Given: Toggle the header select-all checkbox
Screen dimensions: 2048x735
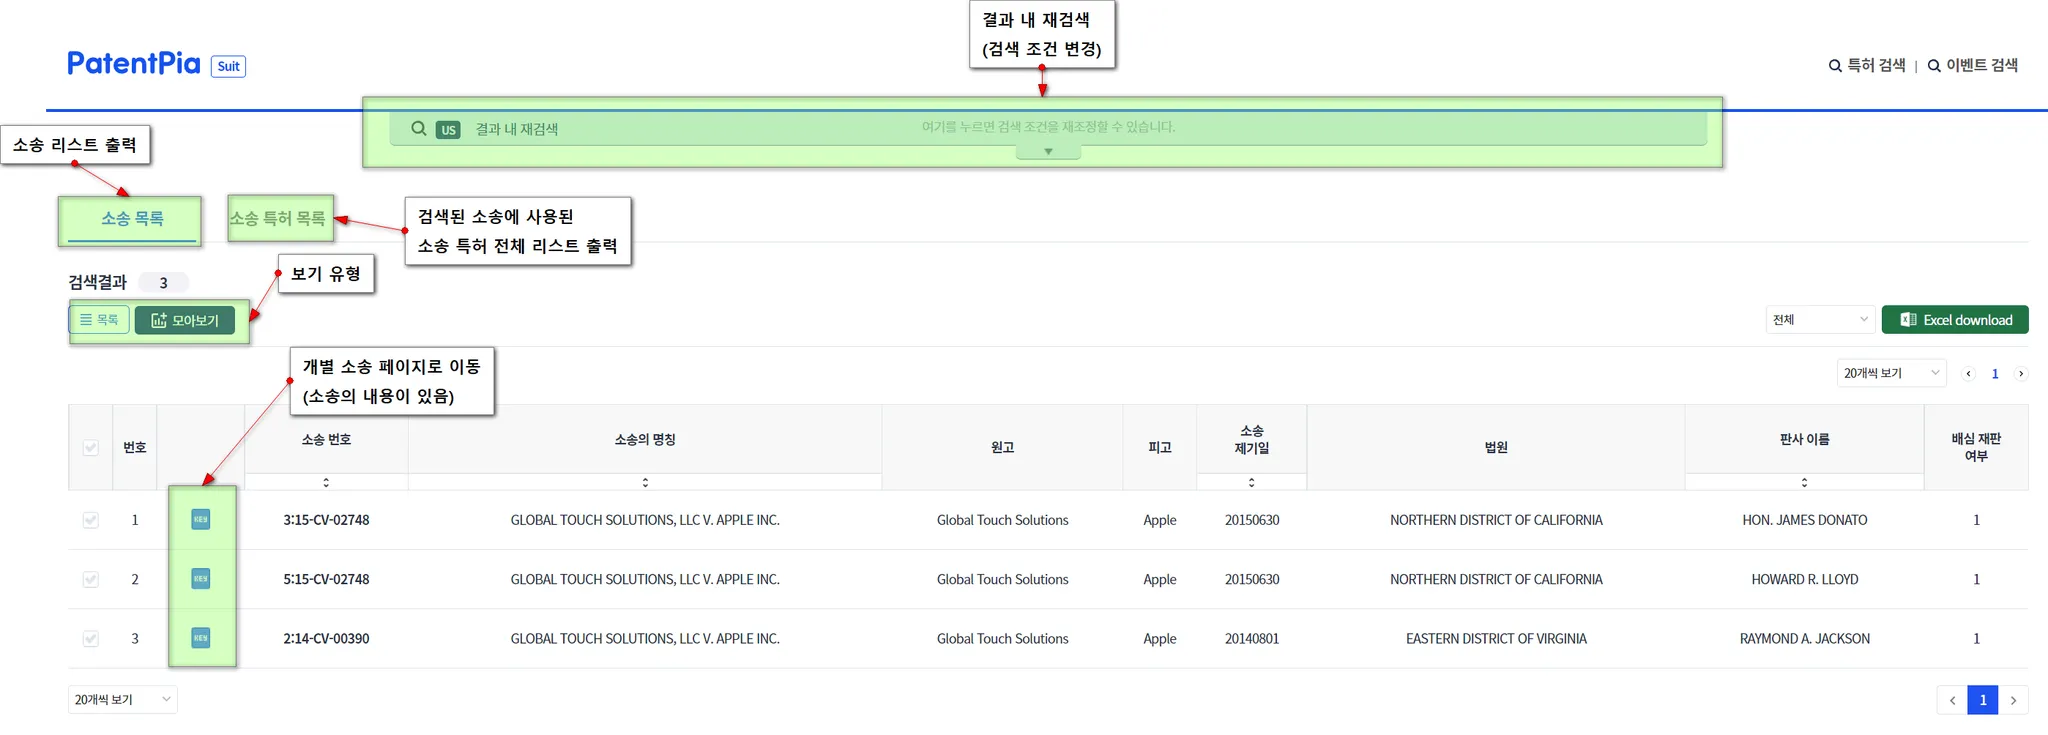Looking at the screenshot, I should coord(91,448).
